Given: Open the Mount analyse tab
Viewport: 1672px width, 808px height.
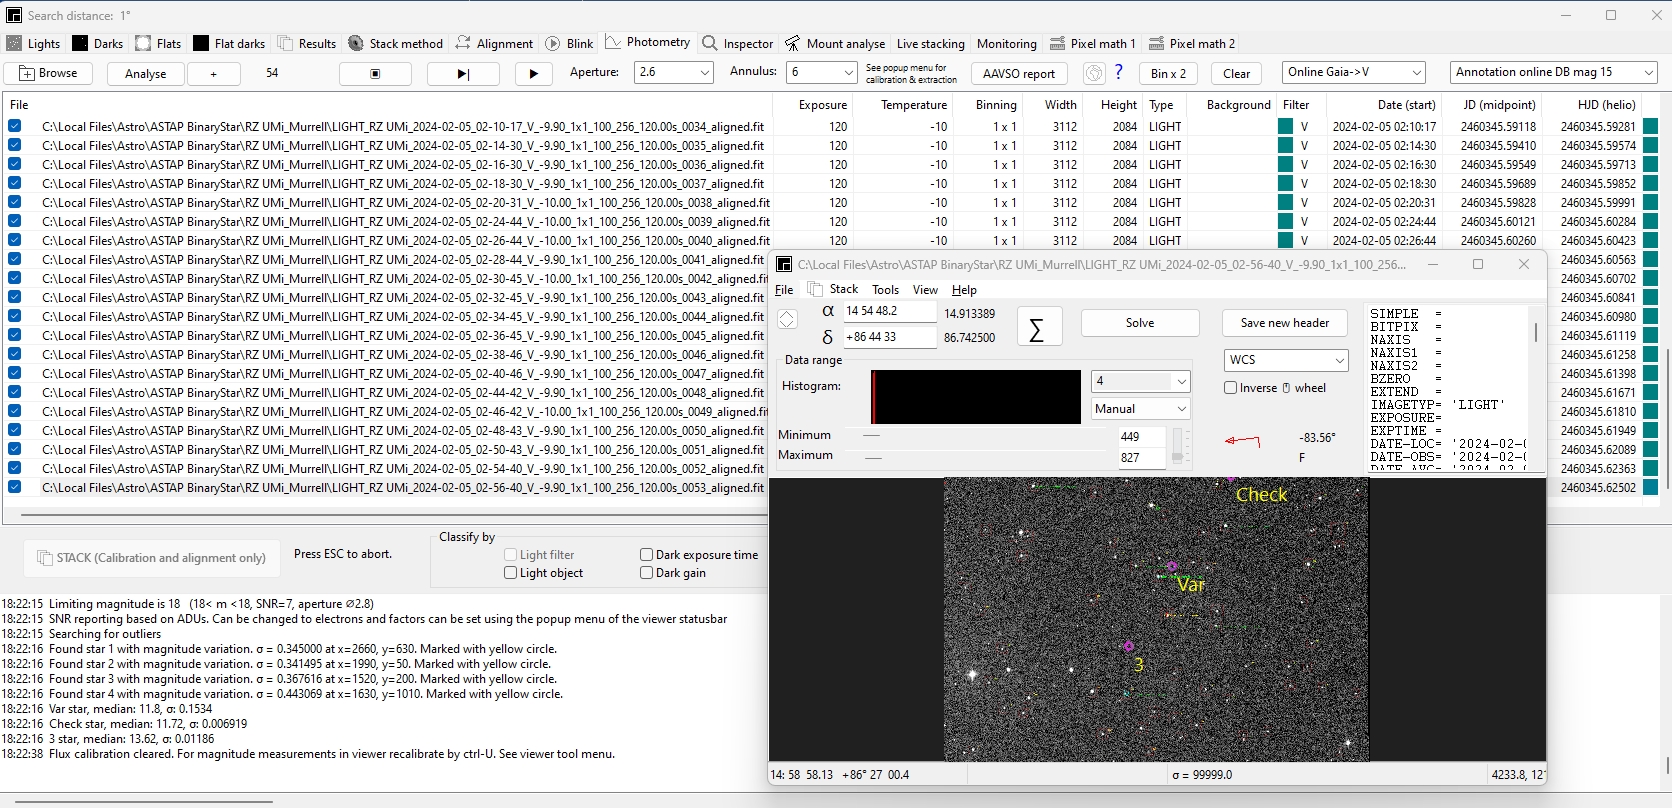Looking at the screenshot, I should click(835, 43).
